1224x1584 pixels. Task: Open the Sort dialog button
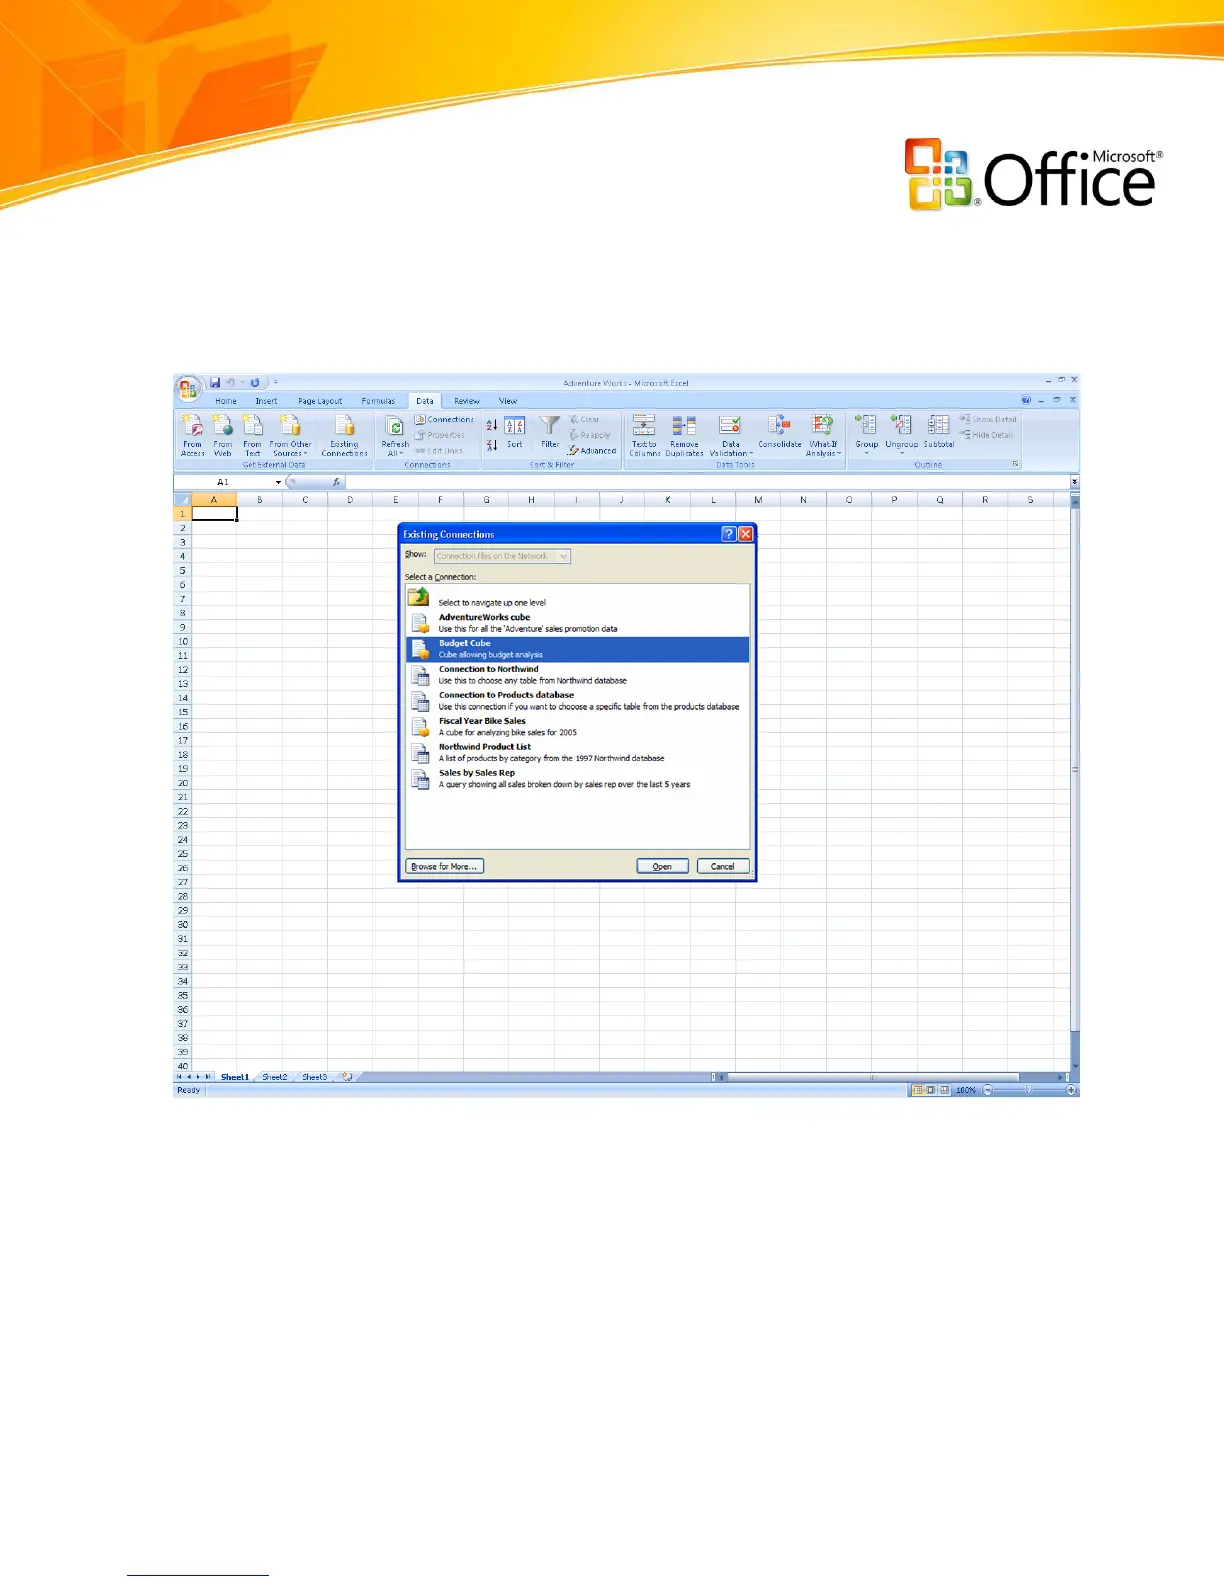(514, 434)
